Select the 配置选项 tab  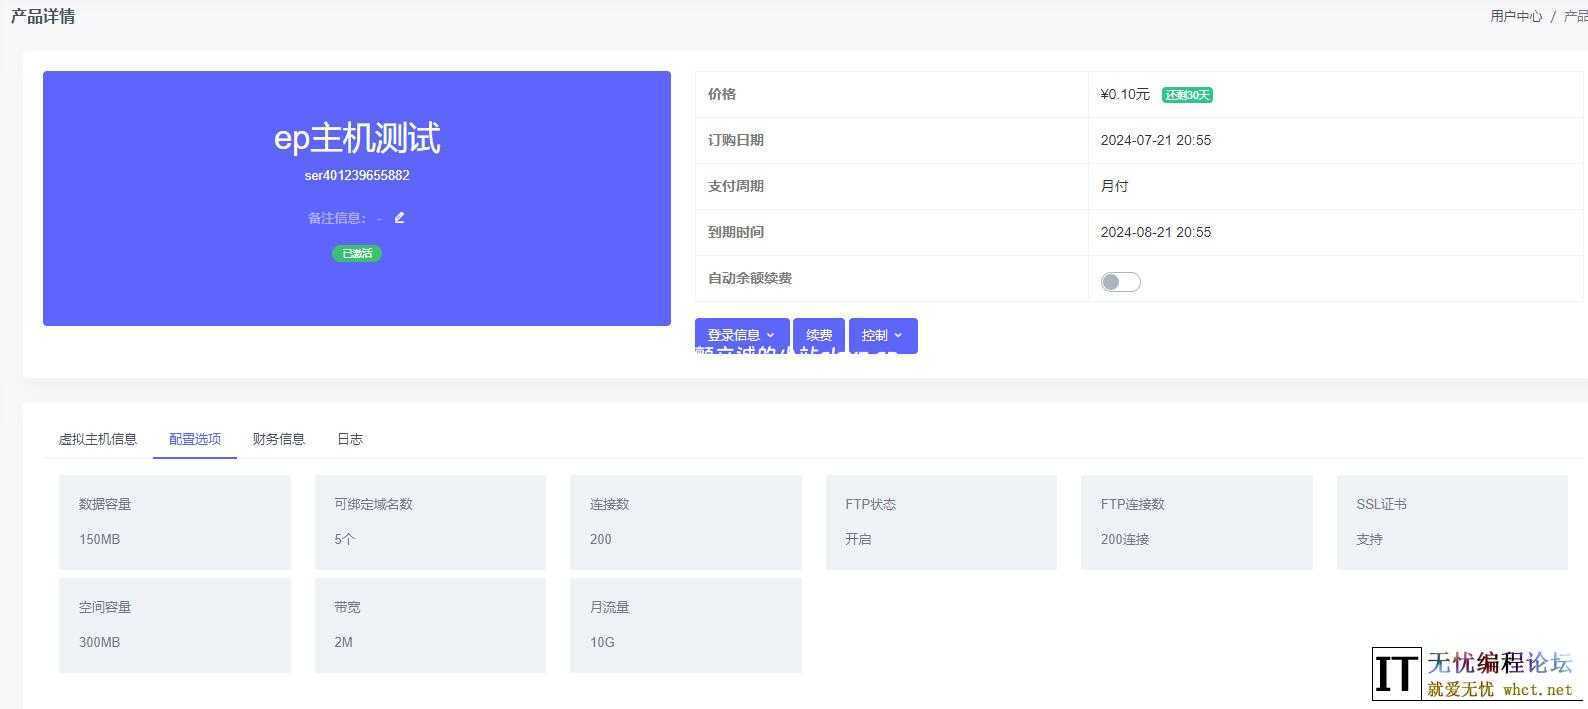click(195, 439)
